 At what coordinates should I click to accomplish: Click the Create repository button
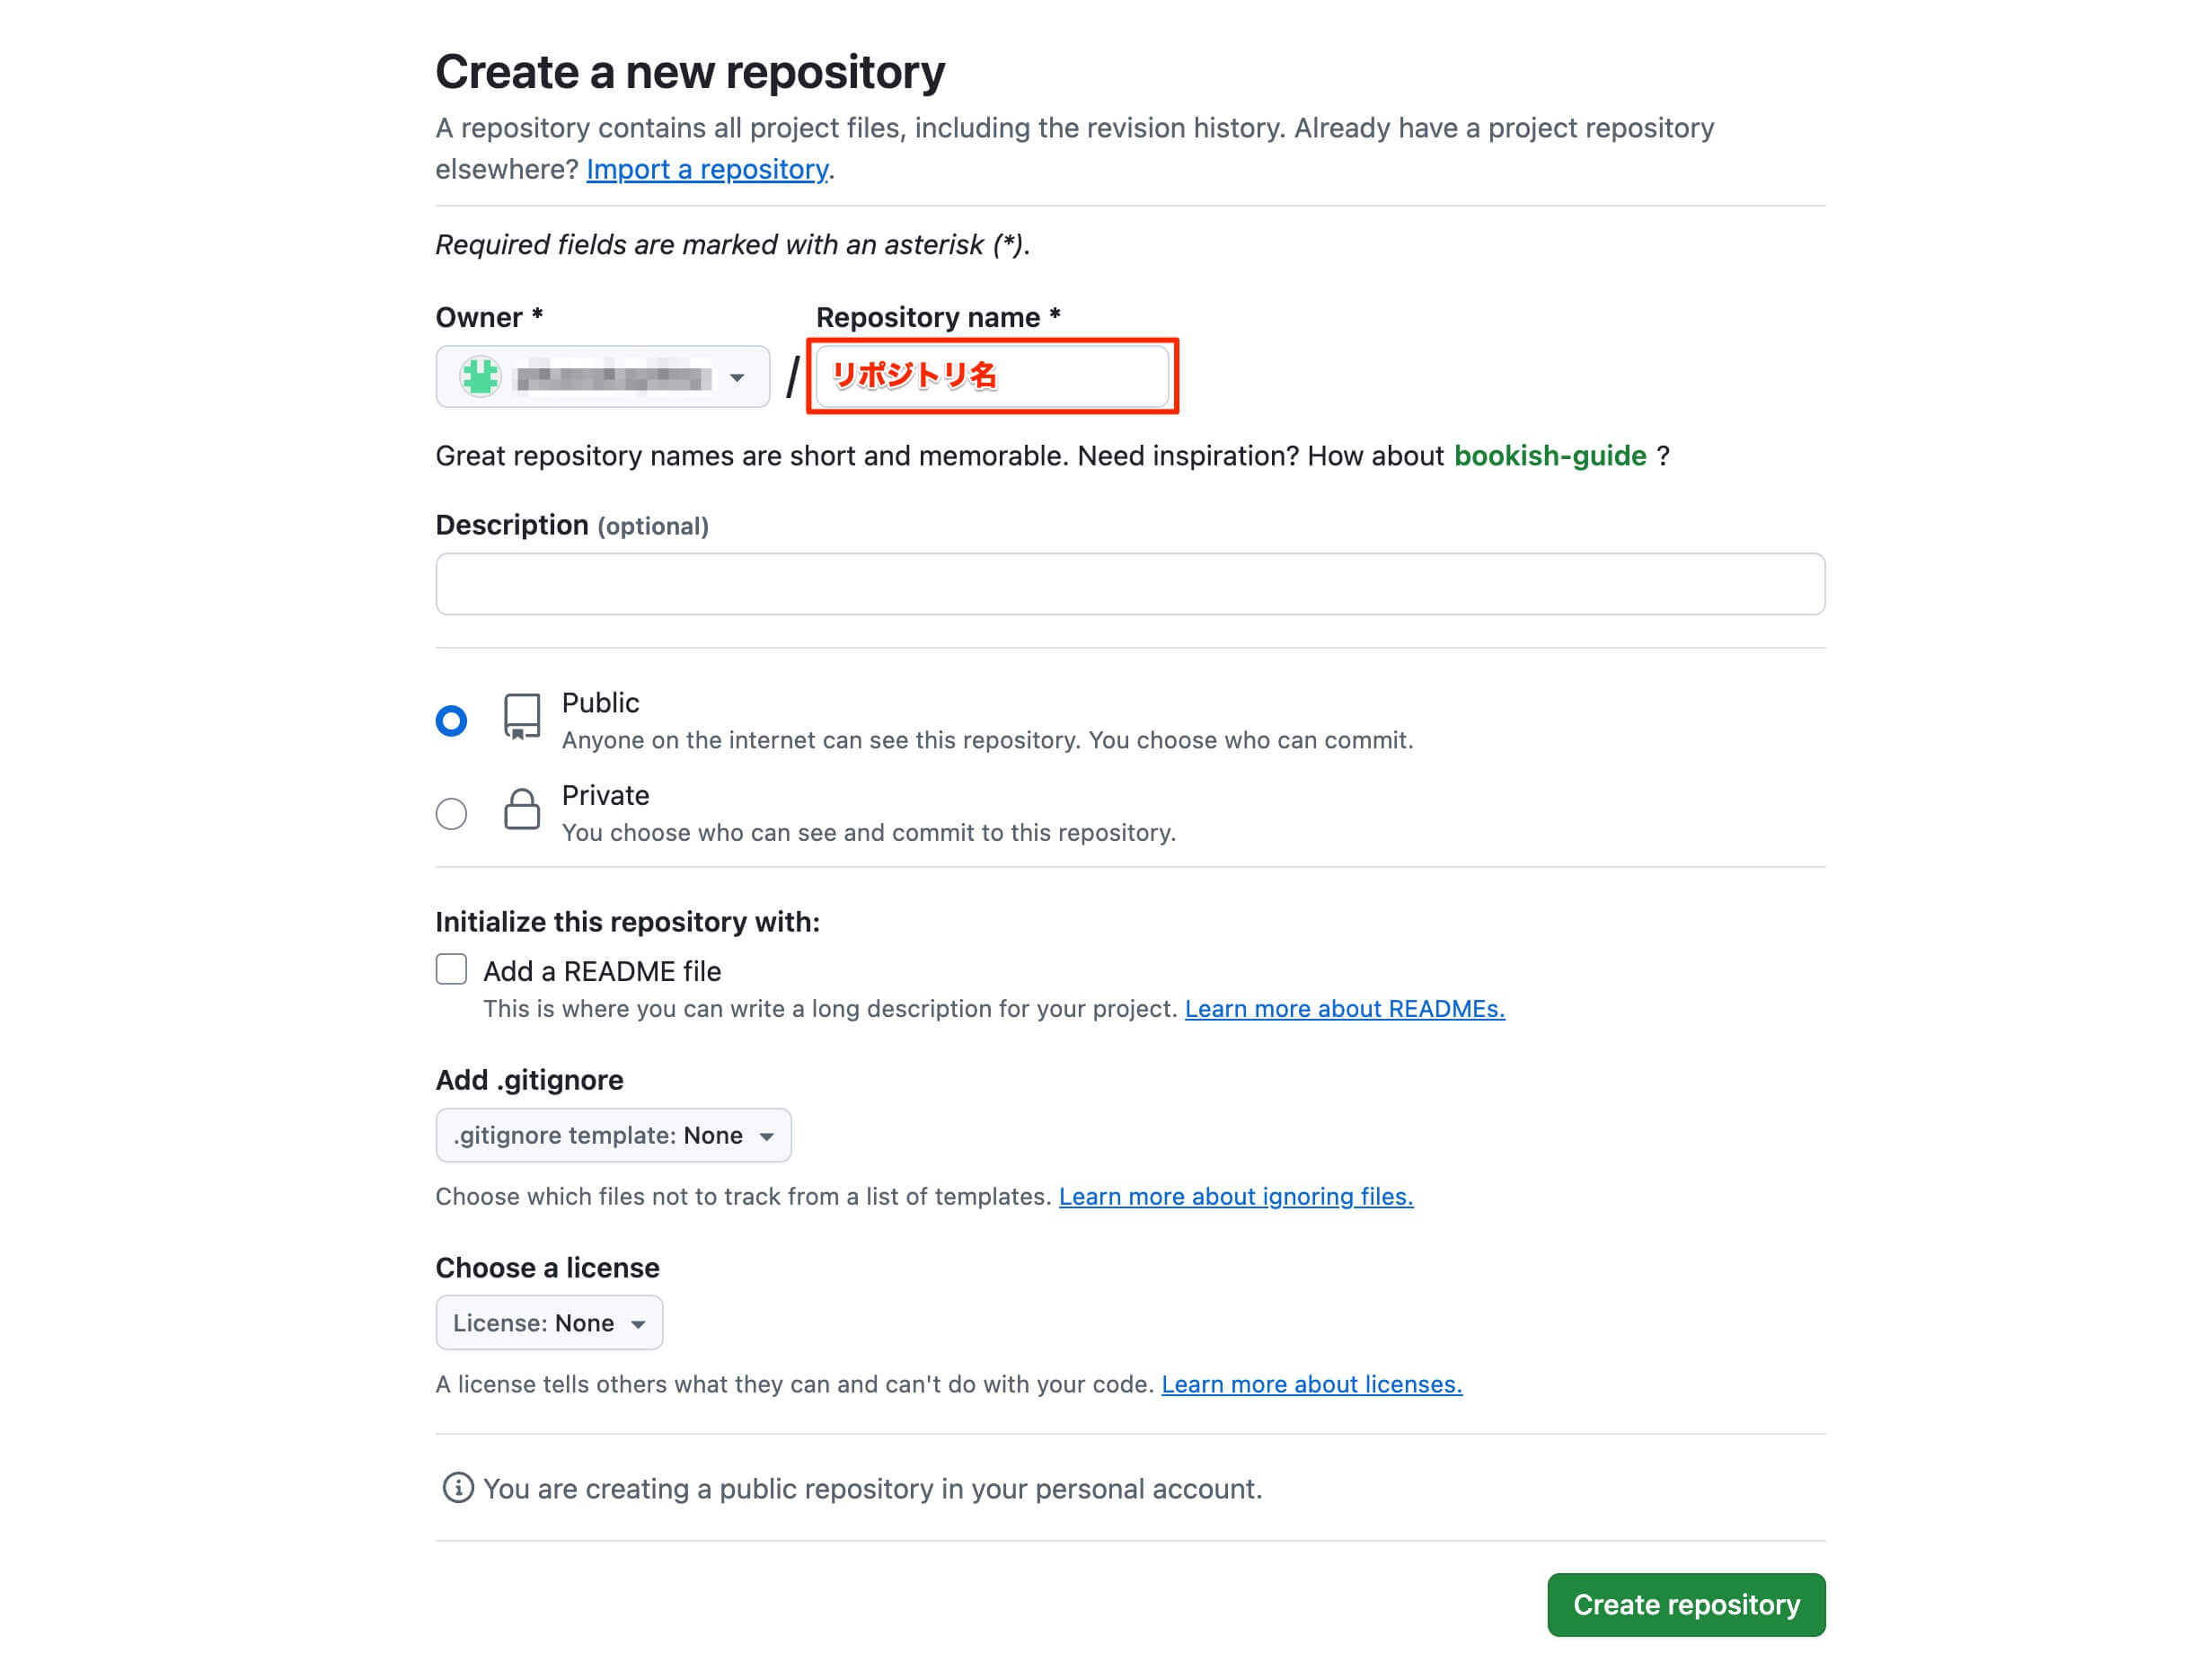pos(1686,1605)
